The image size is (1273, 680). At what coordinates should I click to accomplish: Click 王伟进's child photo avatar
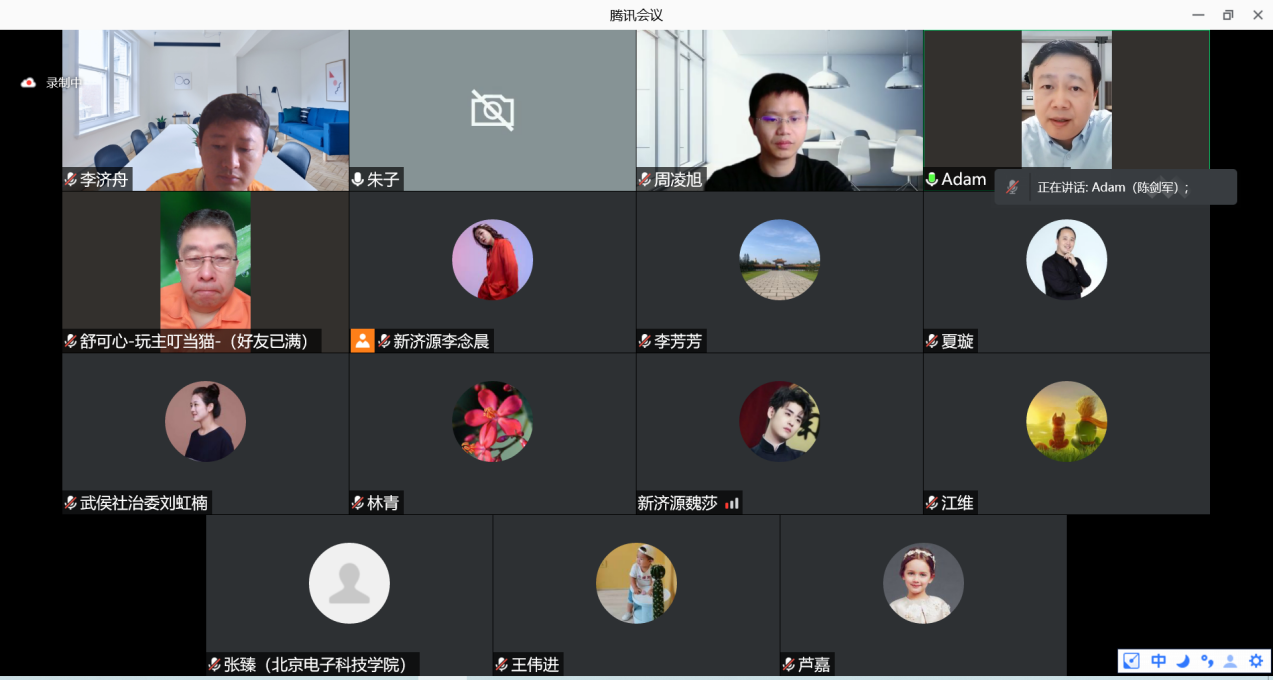(x=636, y=583)
